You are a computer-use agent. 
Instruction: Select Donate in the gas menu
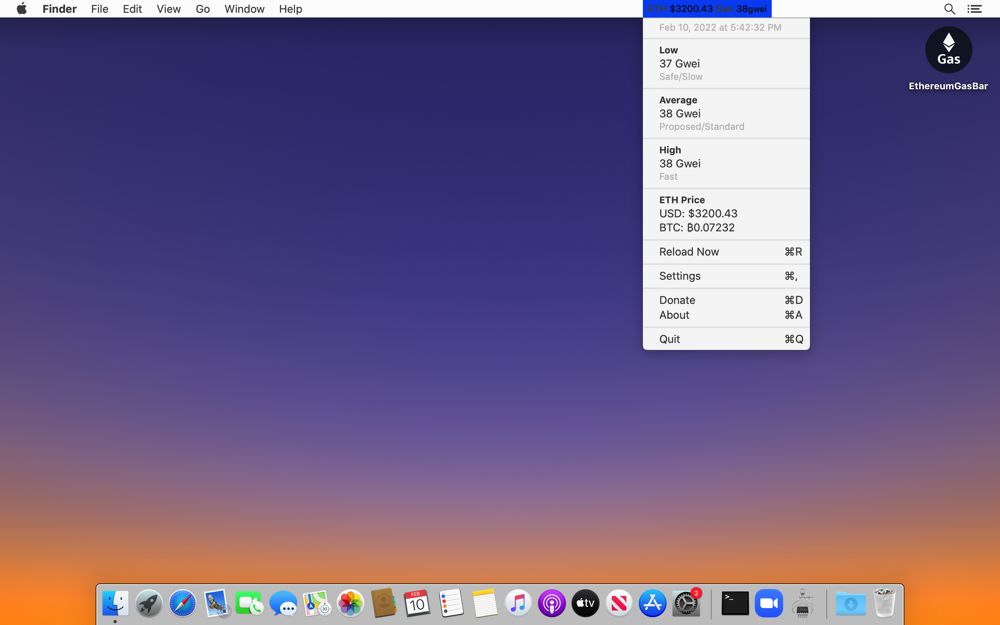click(x=726, y=300)
